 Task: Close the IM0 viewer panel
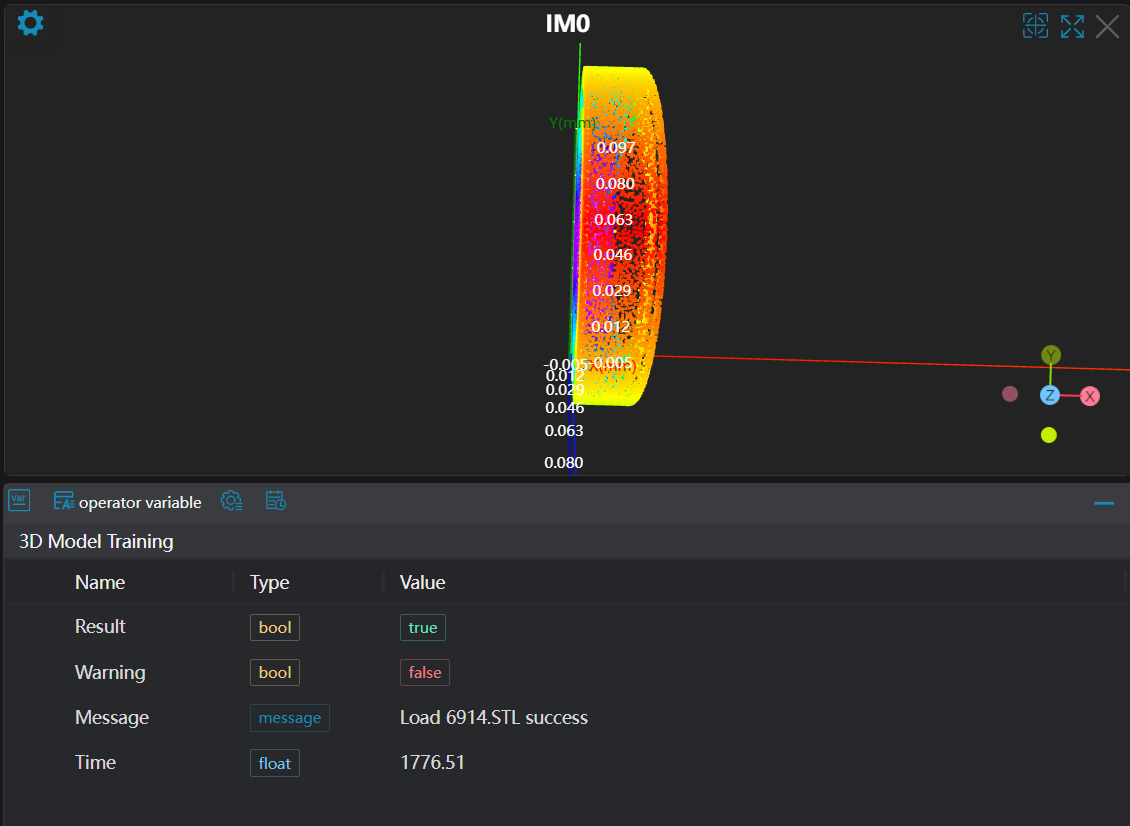coord(1107,26)
